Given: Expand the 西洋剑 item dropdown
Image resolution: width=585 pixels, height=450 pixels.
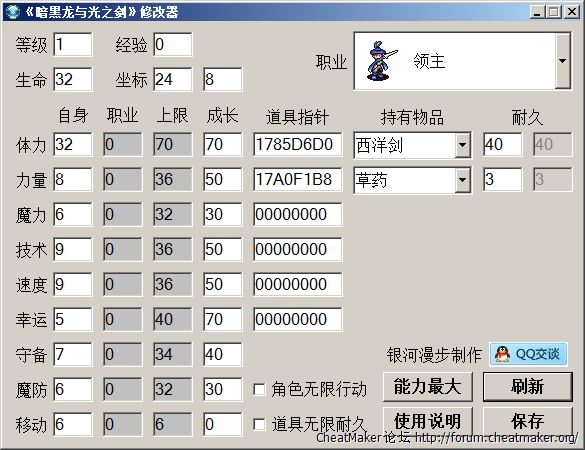Looking at the screenshot, I should 463,145.
